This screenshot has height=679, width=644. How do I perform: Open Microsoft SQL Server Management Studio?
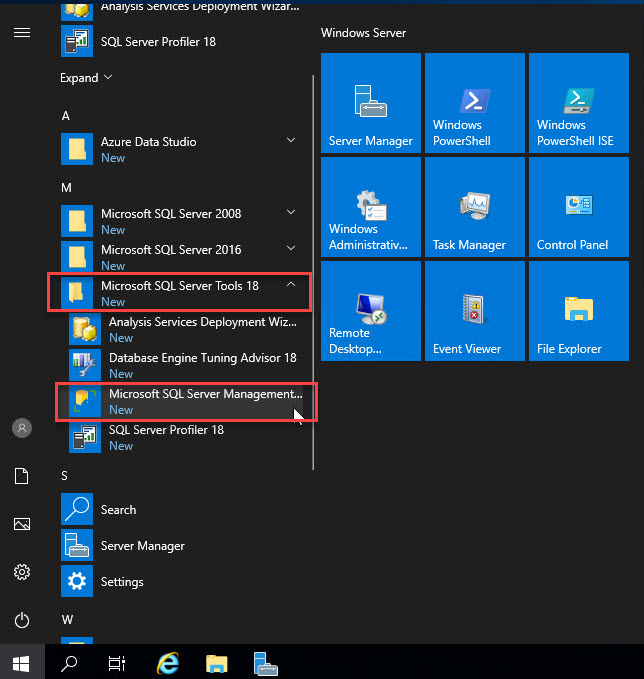185,401
